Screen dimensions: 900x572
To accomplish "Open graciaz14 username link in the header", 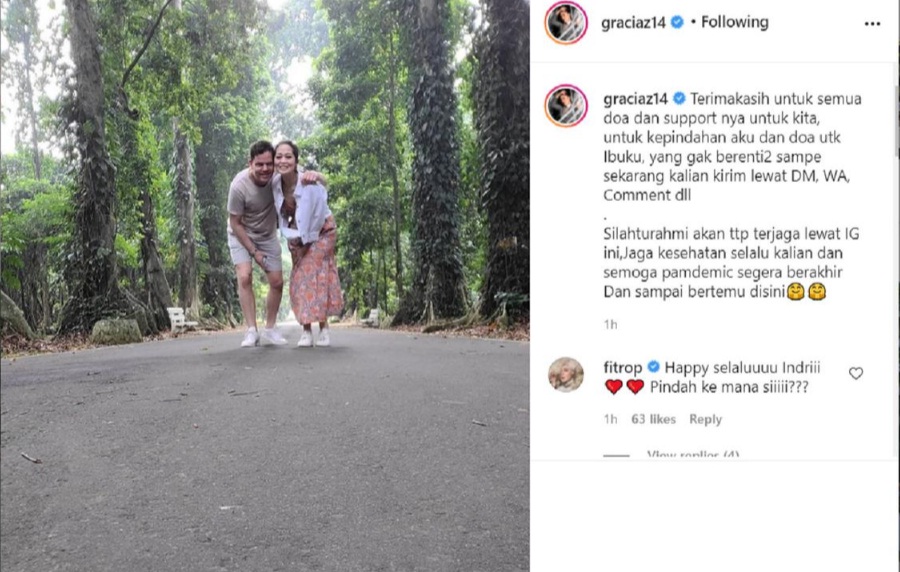I will [633, 22].
